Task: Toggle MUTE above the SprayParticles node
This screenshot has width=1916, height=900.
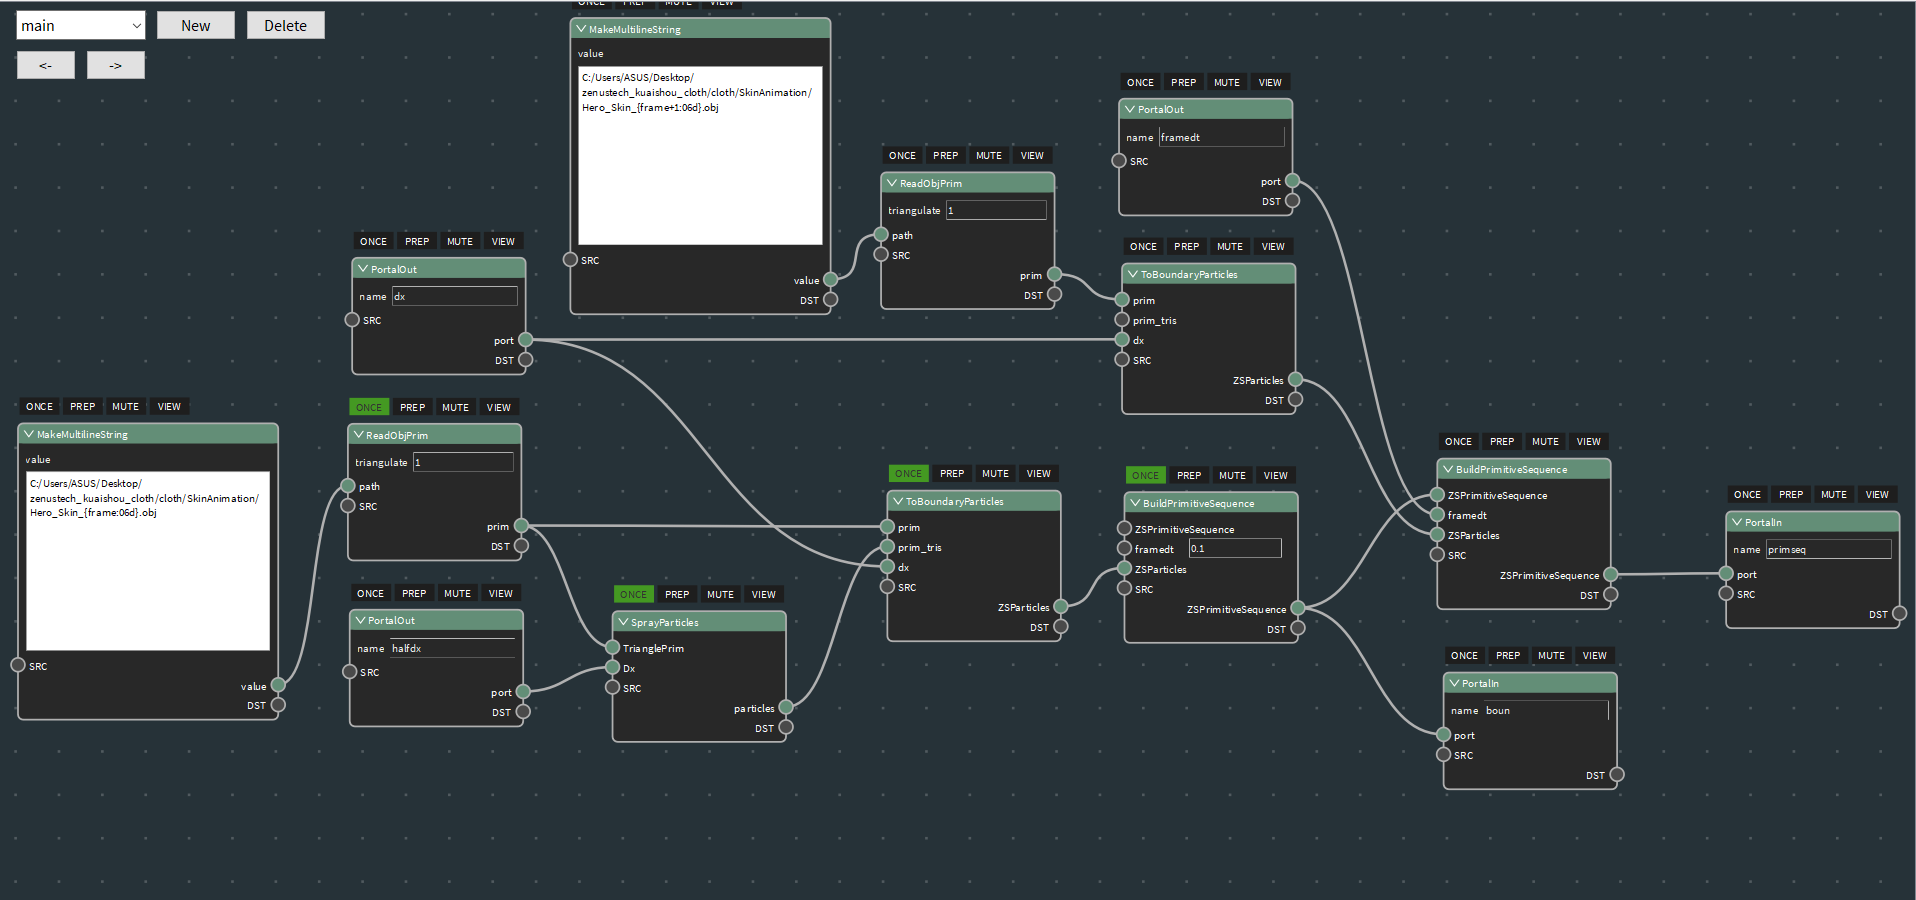Action: coord(720,594)
